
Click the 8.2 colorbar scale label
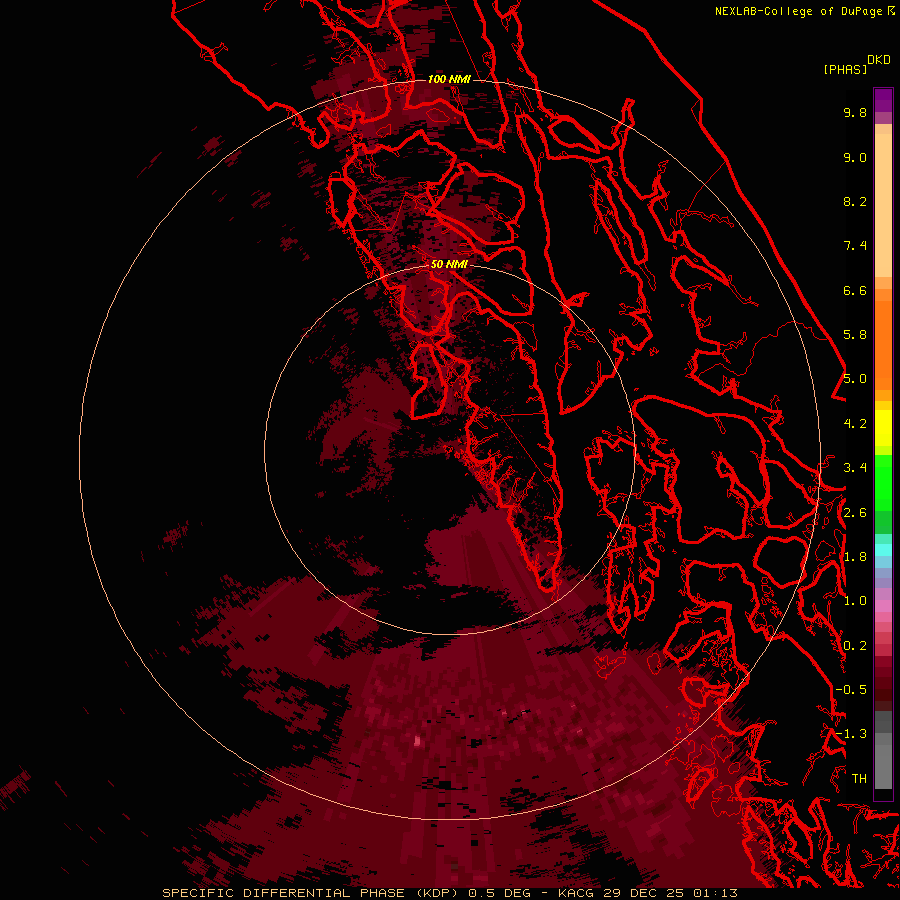point(855,201)
